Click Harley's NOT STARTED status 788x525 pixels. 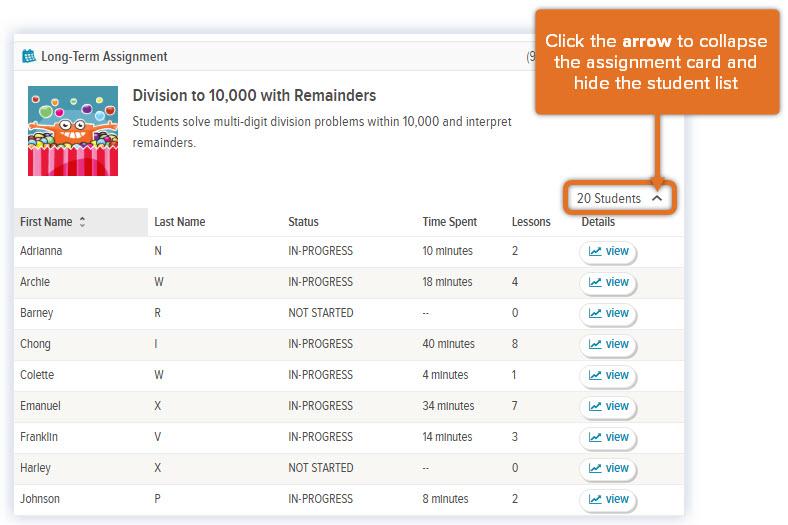coord(321,468)
